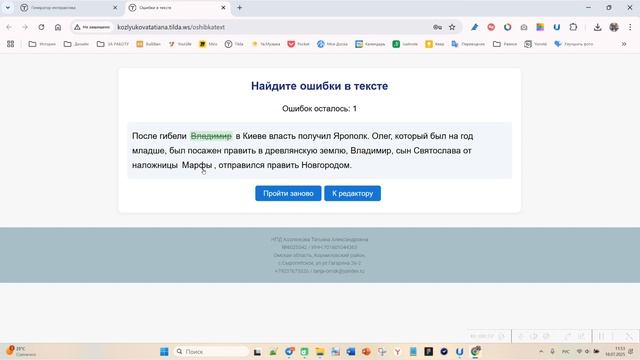Go back using the back arrow
The height and width of the screenshot is (360, 640).
point(9,27)
